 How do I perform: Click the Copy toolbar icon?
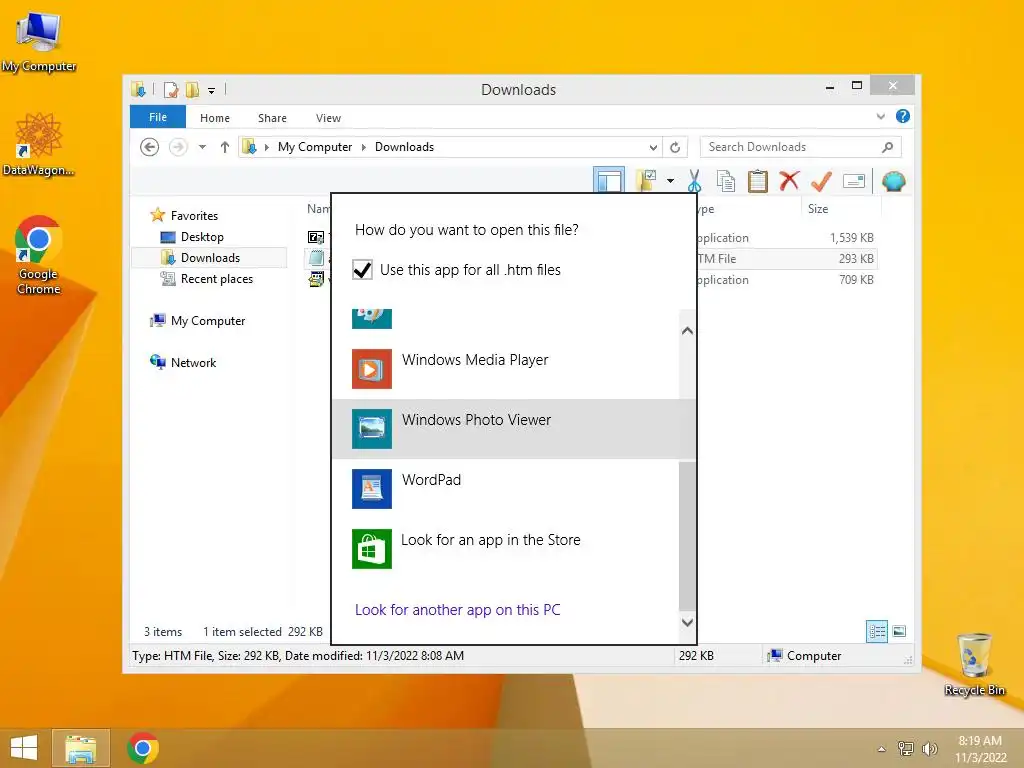click(x=726, y=181)
